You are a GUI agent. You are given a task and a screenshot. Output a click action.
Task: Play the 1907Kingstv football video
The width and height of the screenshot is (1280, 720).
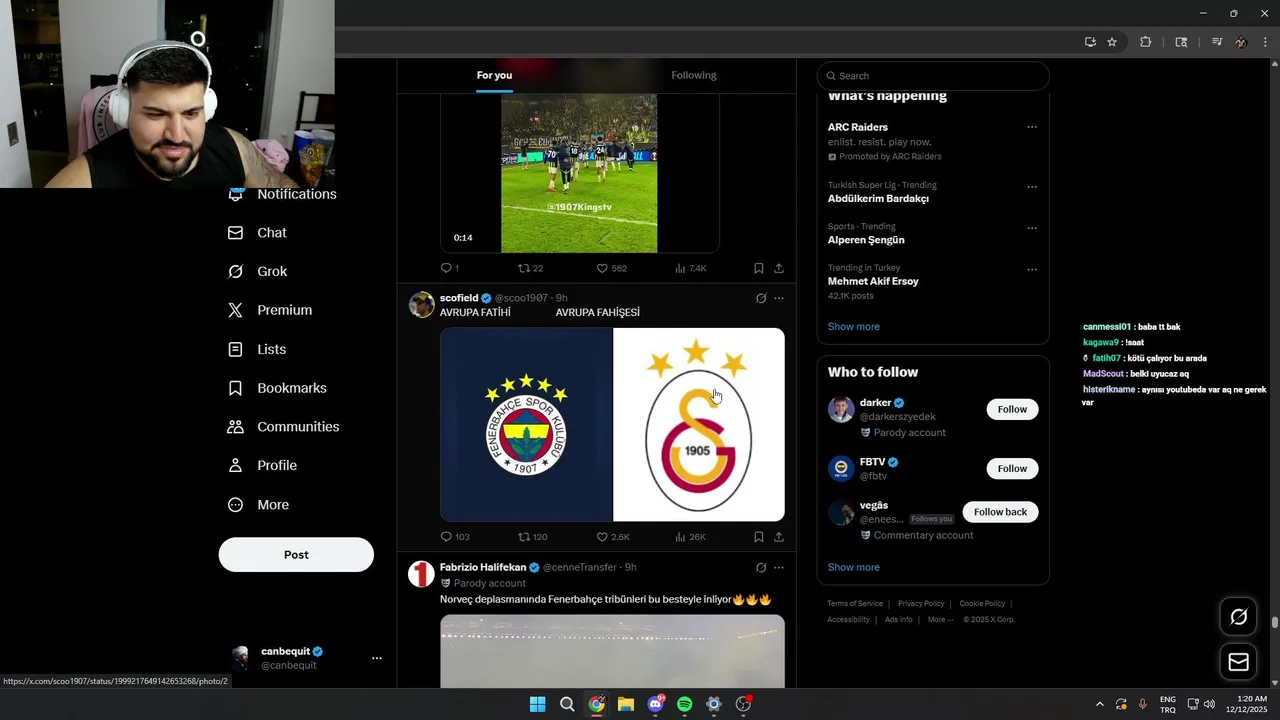(579, 173)
